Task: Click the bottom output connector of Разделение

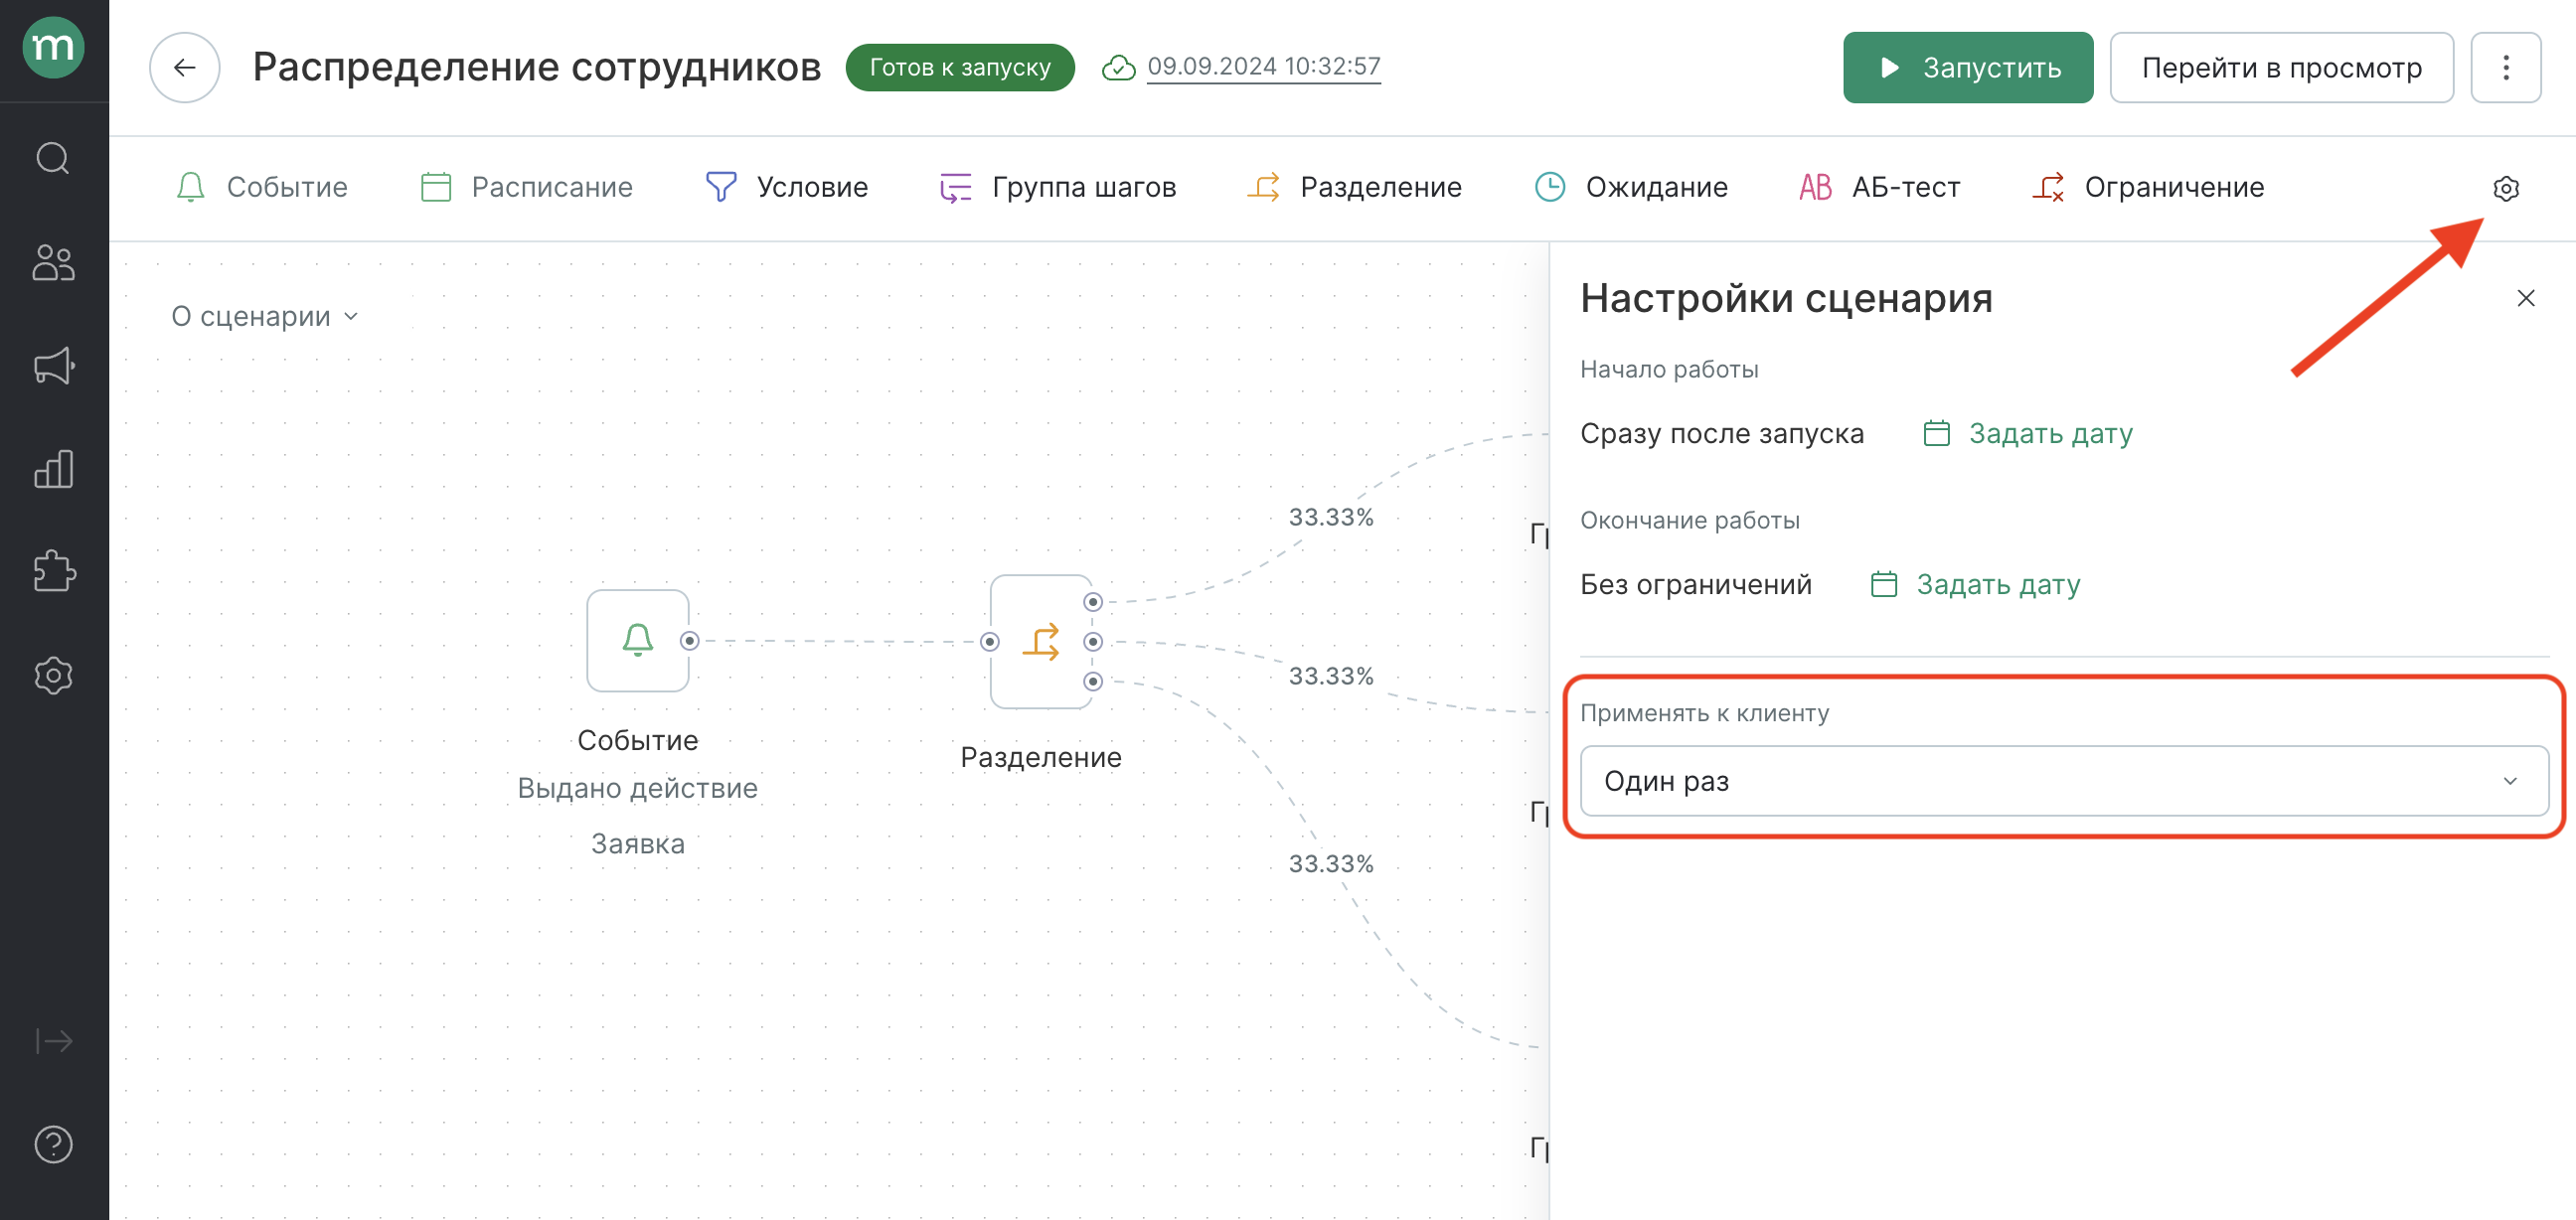Action: (1093, 682)
